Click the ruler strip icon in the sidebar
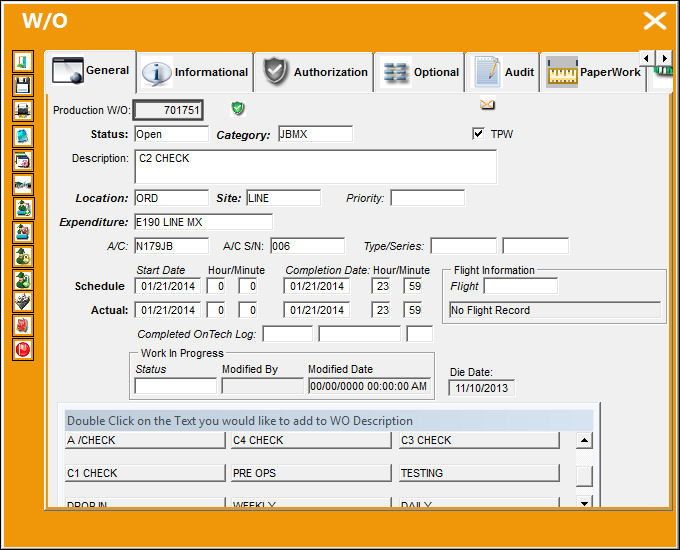This screenshot has height=550, width=680. pyautogui.click(x=23, y=185)
